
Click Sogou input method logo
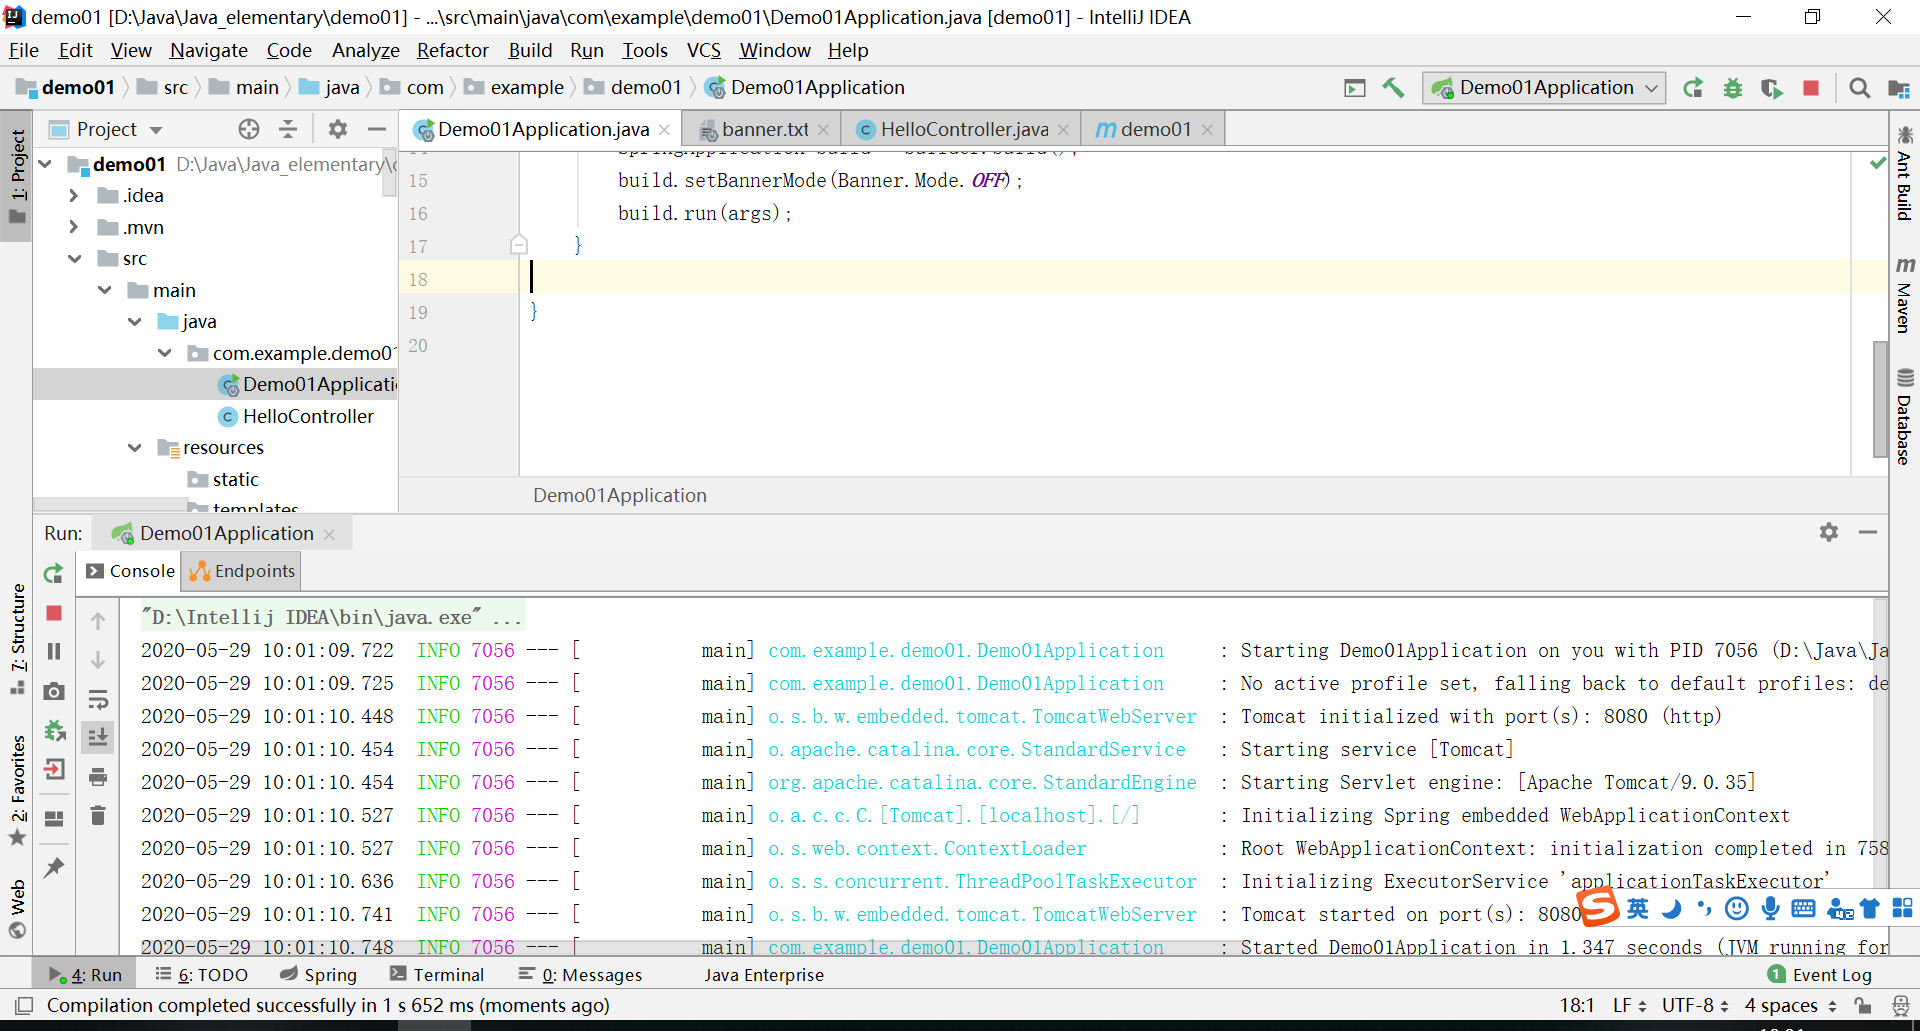point(1598,907)
